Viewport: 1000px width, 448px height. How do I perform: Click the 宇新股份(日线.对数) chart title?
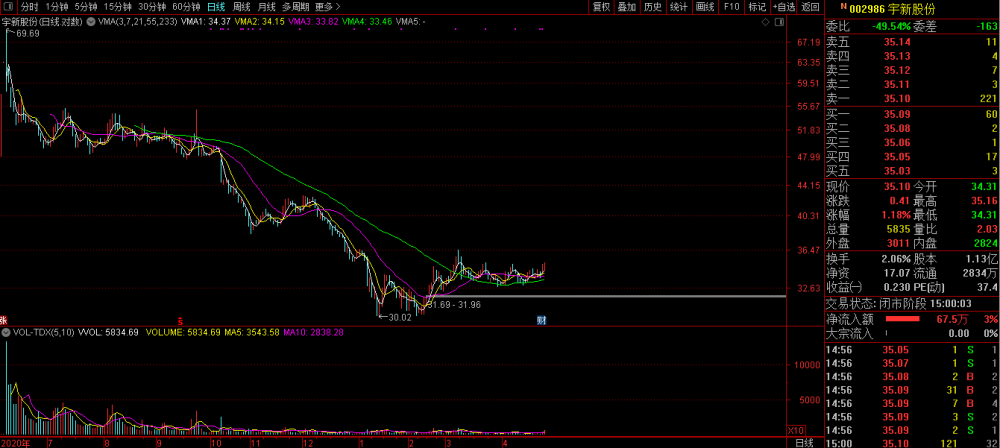click(x=42, y=22)
